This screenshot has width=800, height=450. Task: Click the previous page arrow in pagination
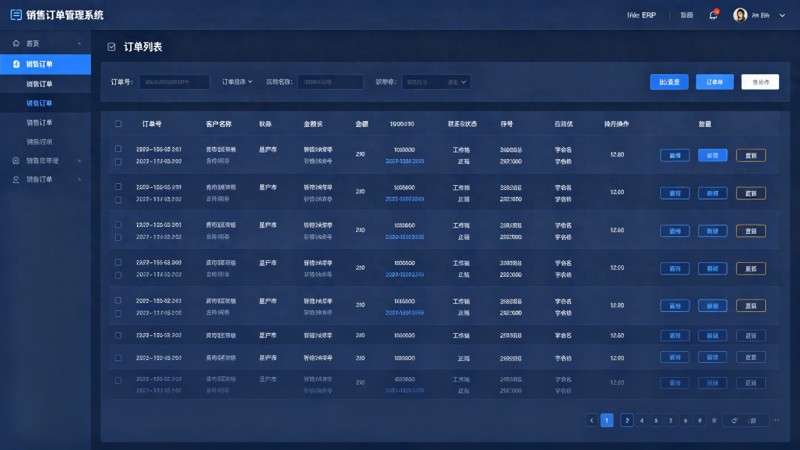coord(591,420)
